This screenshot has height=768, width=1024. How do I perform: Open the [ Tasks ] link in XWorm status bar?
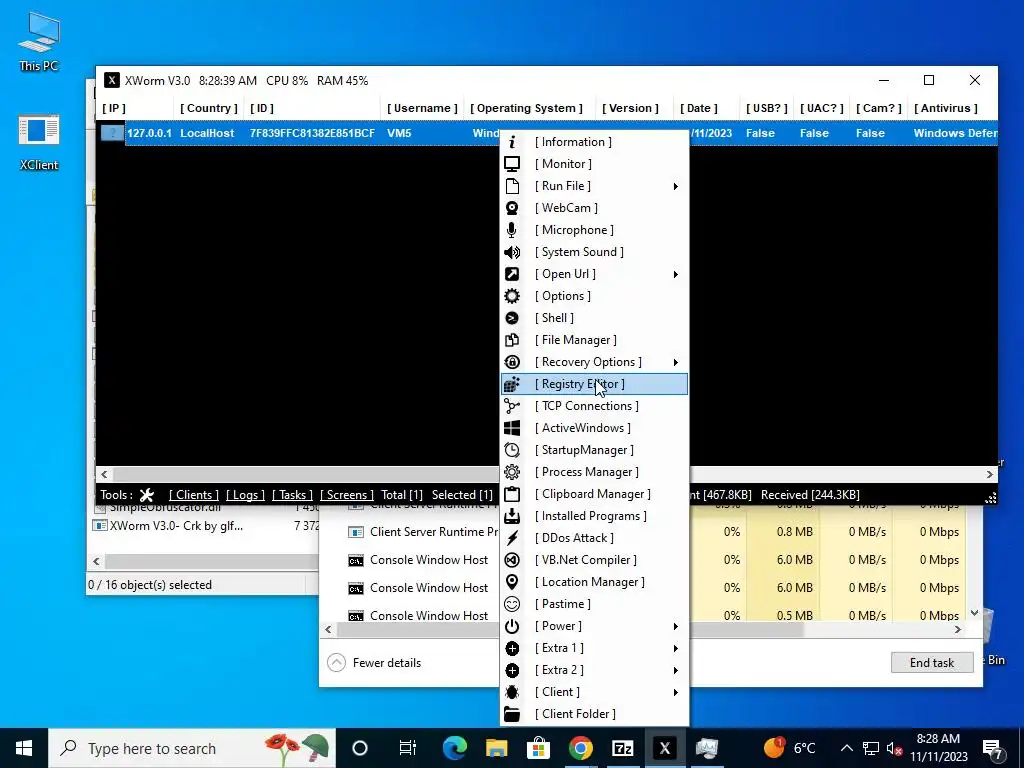[x=293, y=495]
